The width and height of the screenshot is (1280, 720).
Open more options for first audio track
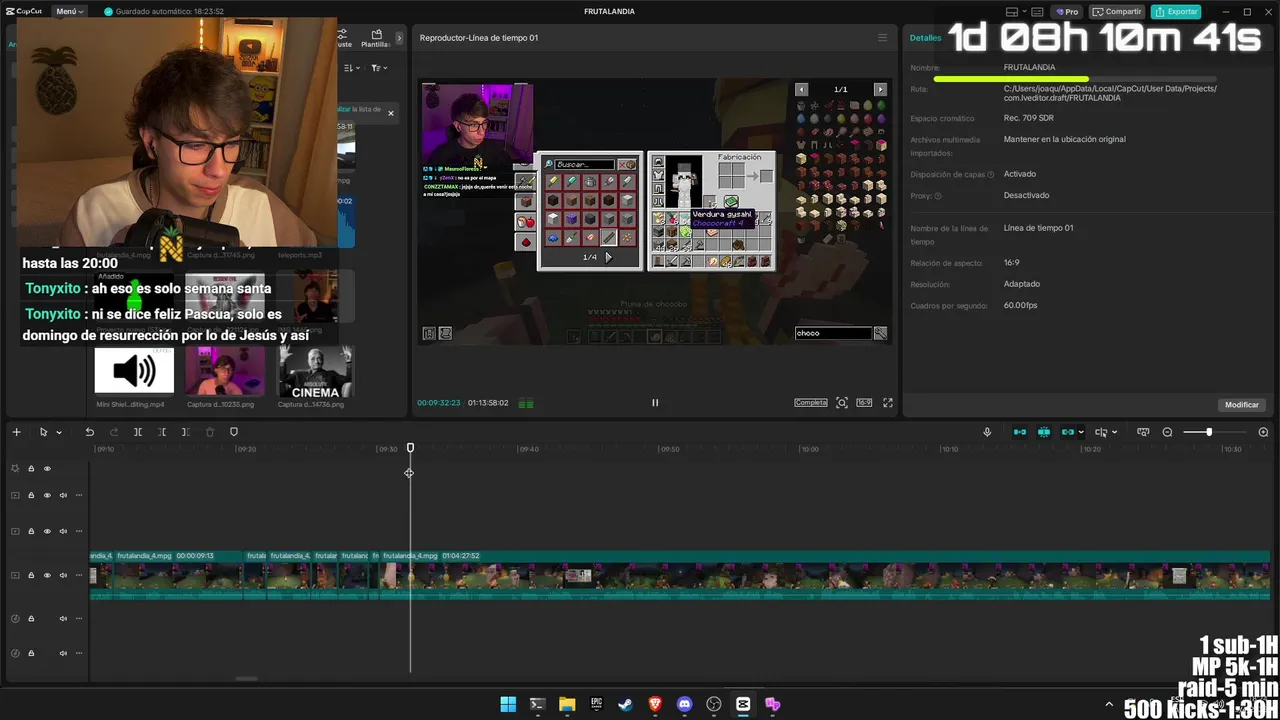tap(79, 618)
